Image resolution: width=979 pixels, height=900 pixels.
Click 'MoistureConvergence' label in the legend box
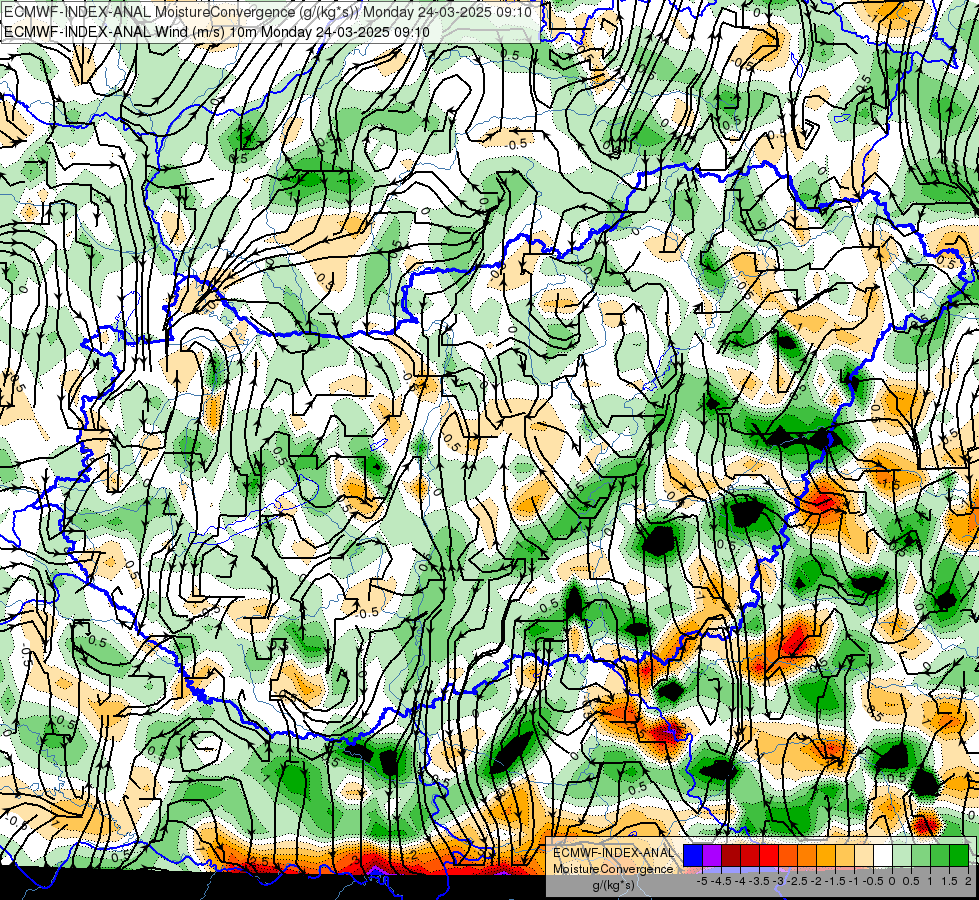(613, 869)
